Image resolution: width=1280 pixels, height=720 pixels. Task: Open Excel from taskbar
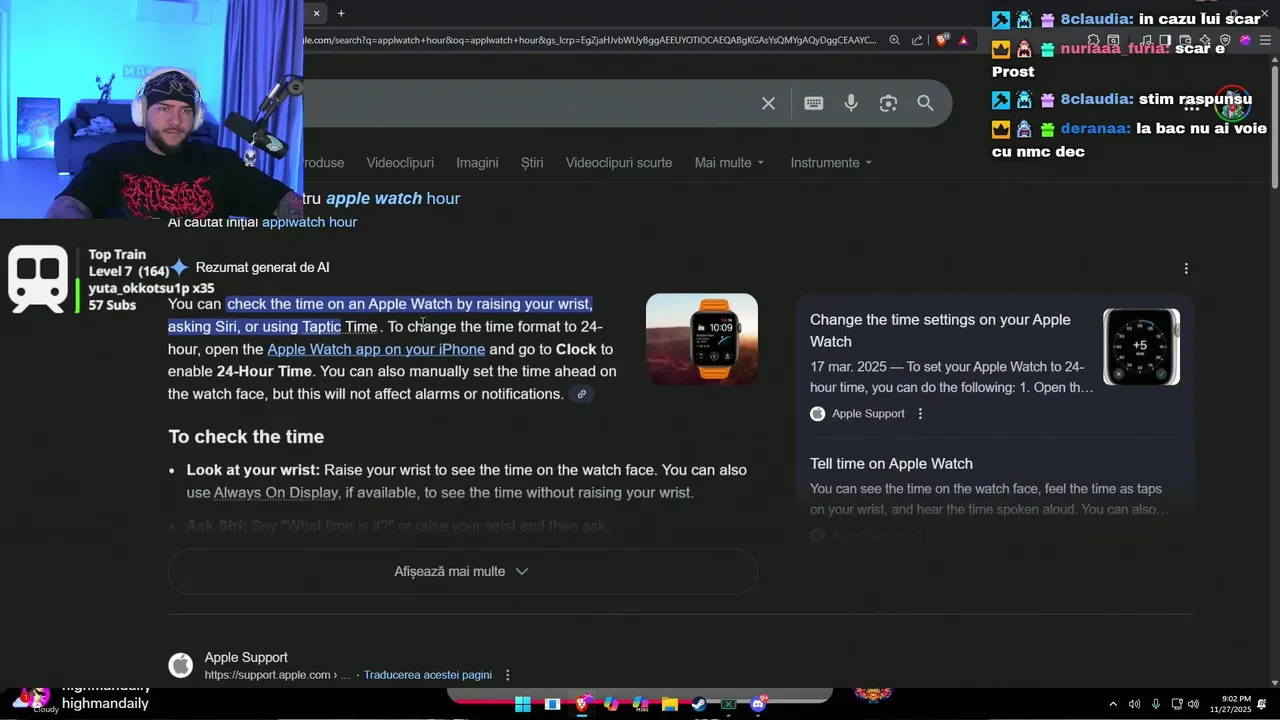(729, 704)
